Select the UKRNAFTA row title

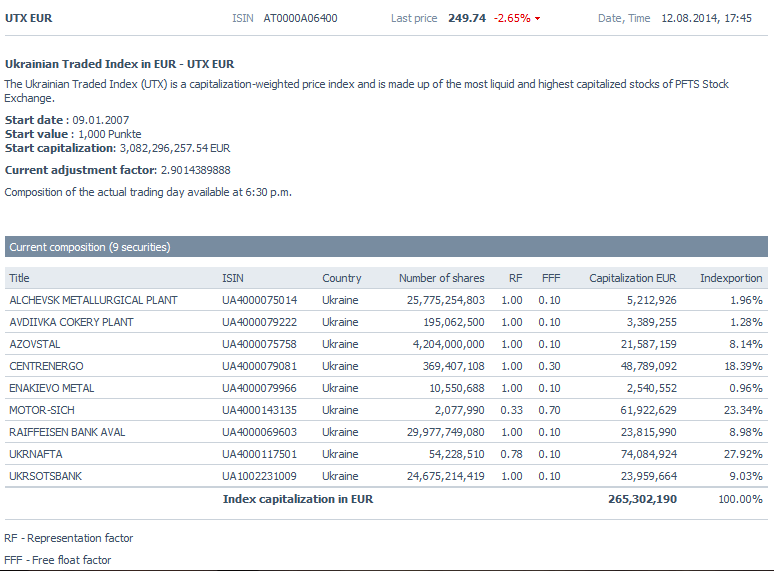tap(36, 454)
